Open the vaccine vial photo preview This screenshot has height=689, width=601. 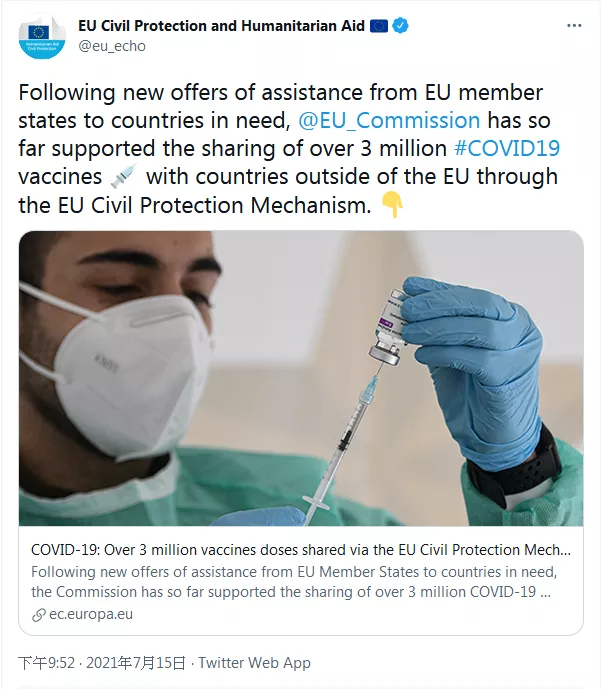(301, 378)
